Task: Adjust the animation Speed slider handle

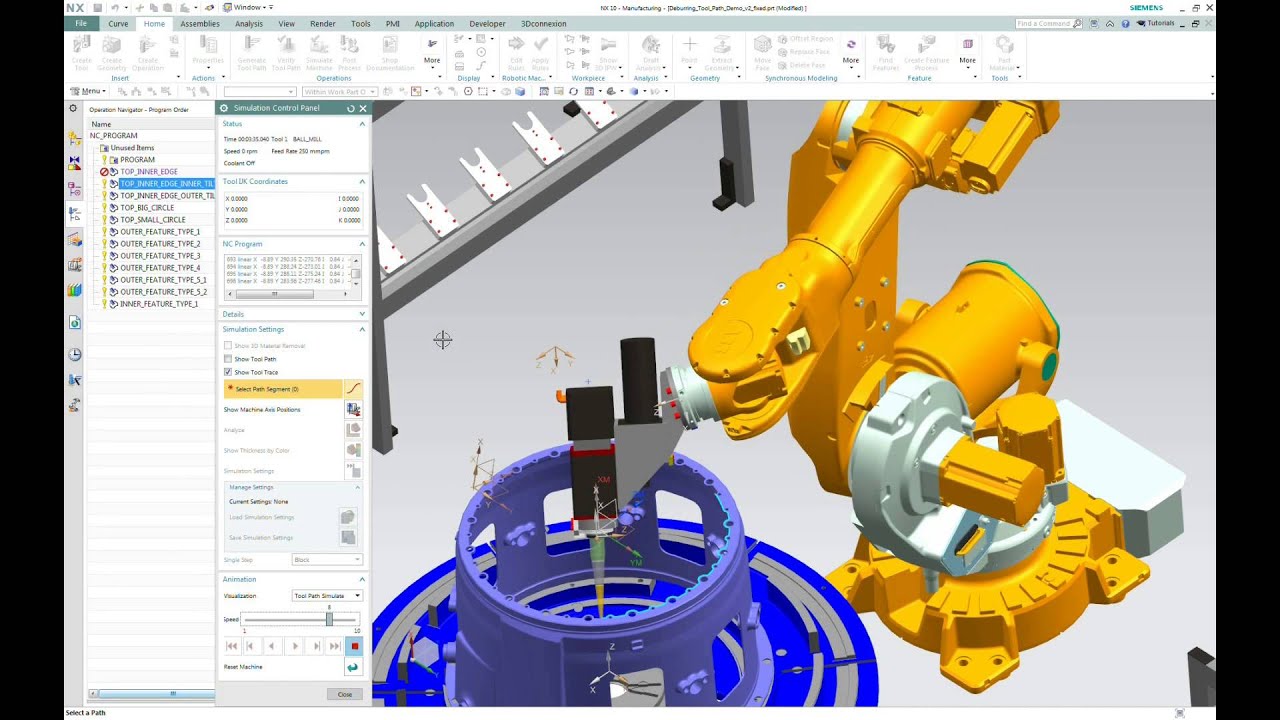Action: click(329, 619)
